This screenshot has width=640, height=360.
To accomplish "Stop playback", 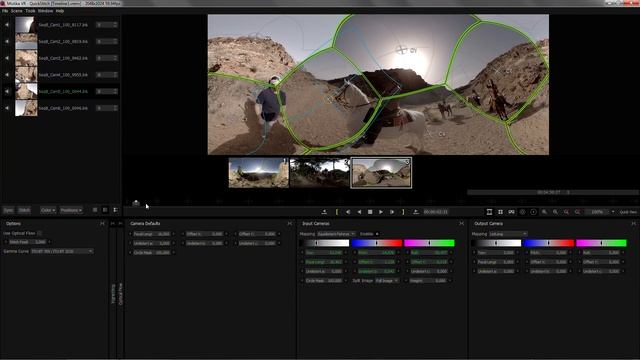I will point(370,212).
